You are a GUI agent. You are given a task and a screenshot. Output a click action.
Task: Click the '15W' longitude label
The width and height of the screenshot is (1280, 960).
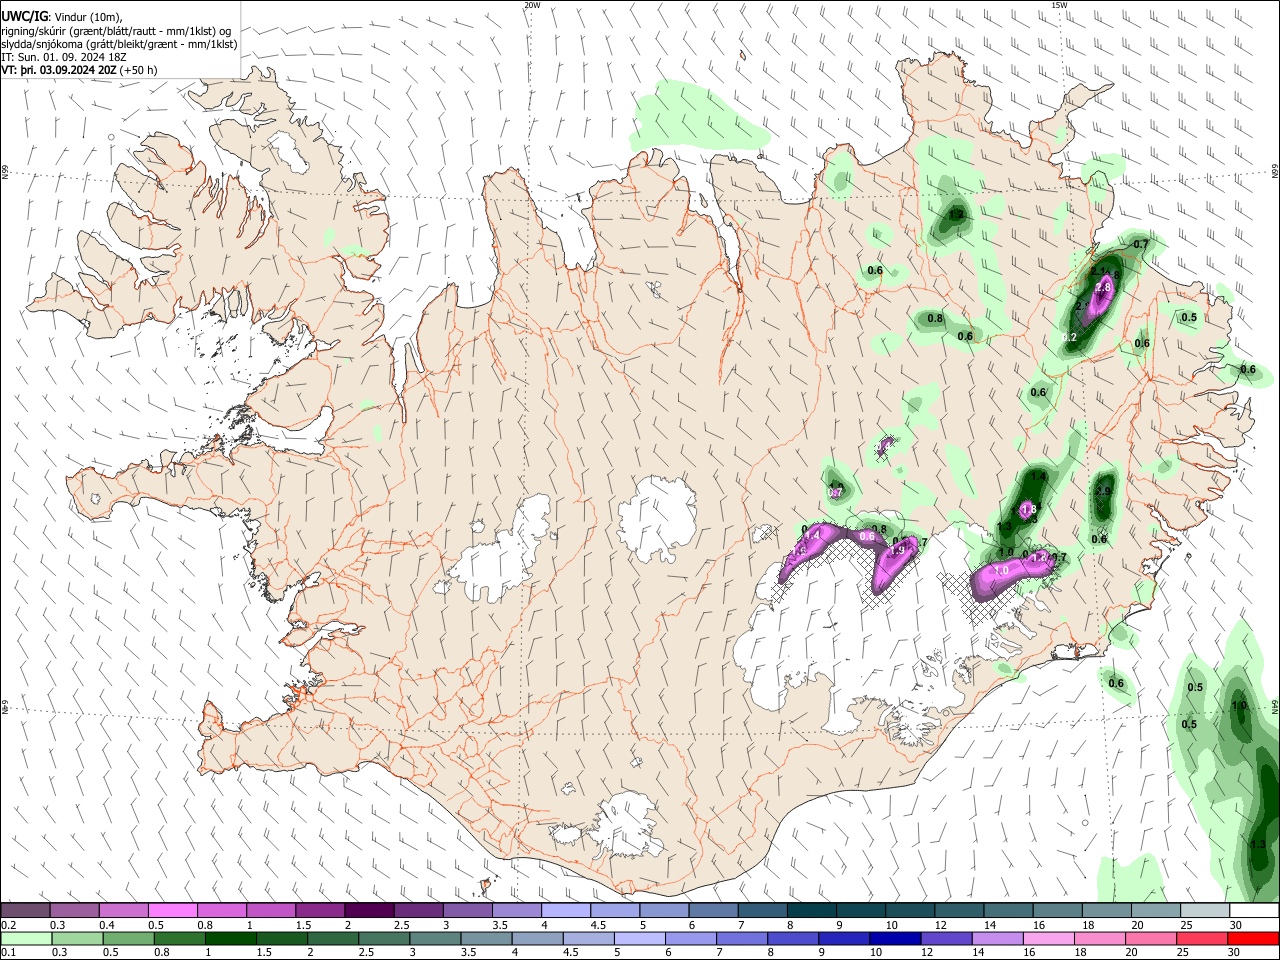point(1059,5)
